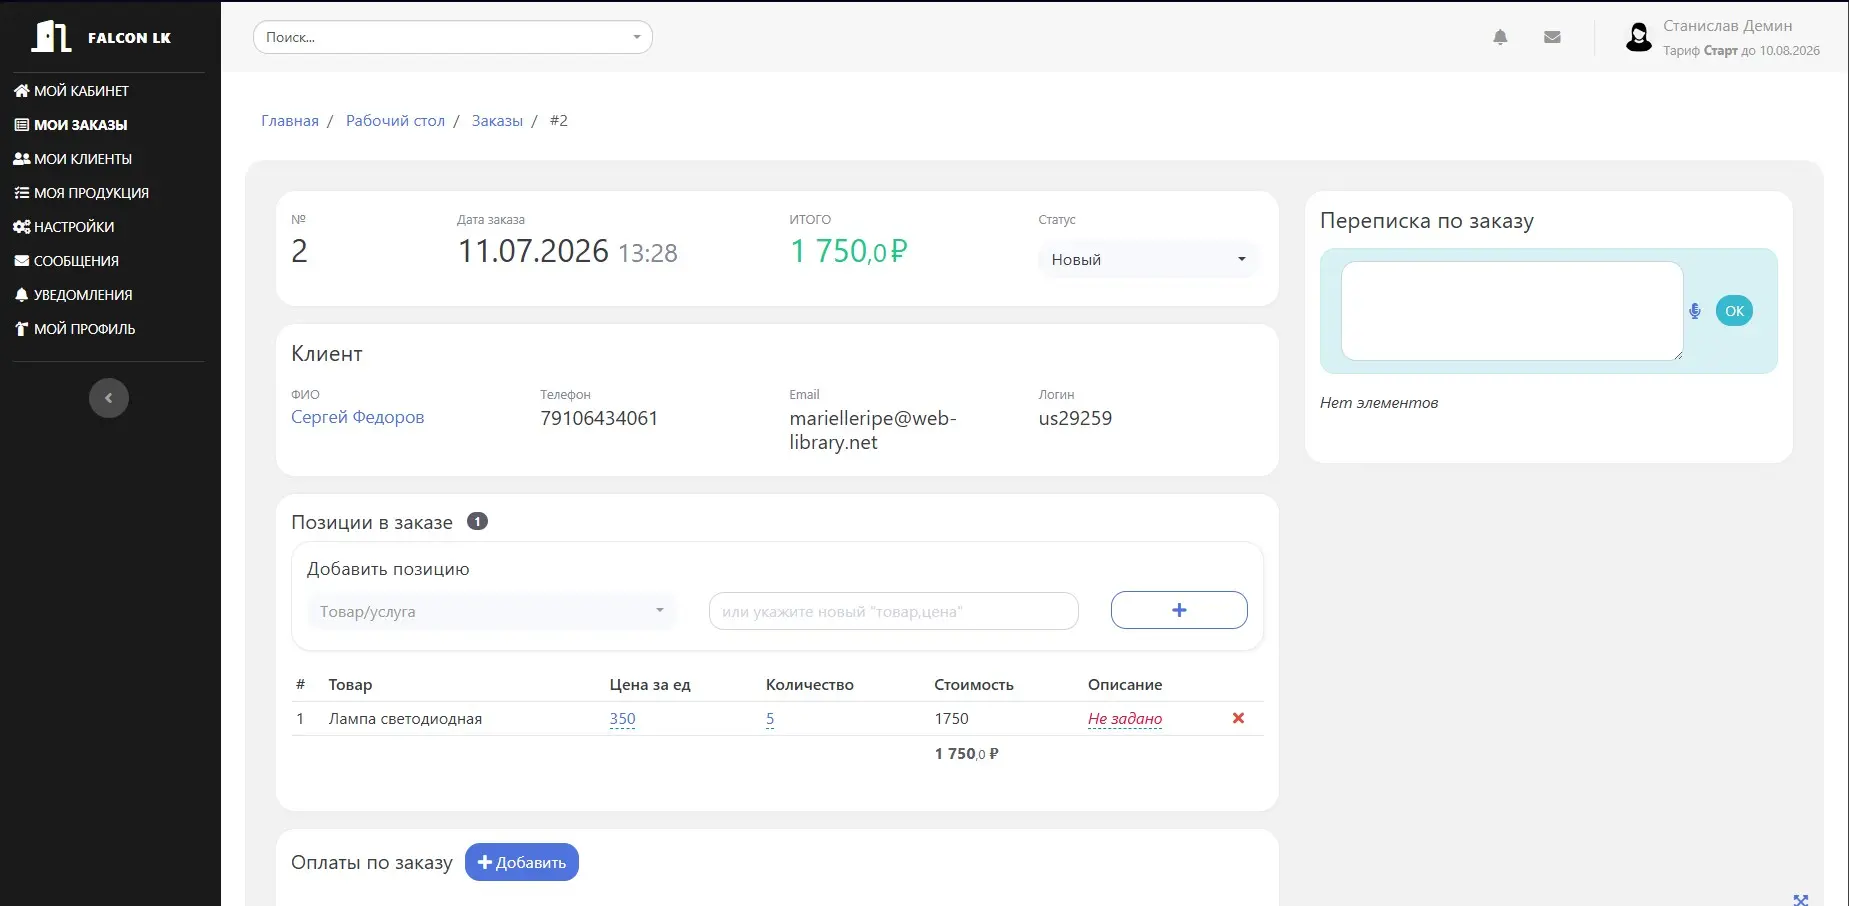Click the Тариф Старт до 10.08.2026 text
Screen dimensions: 1849x906
[x=1741, y=51]
